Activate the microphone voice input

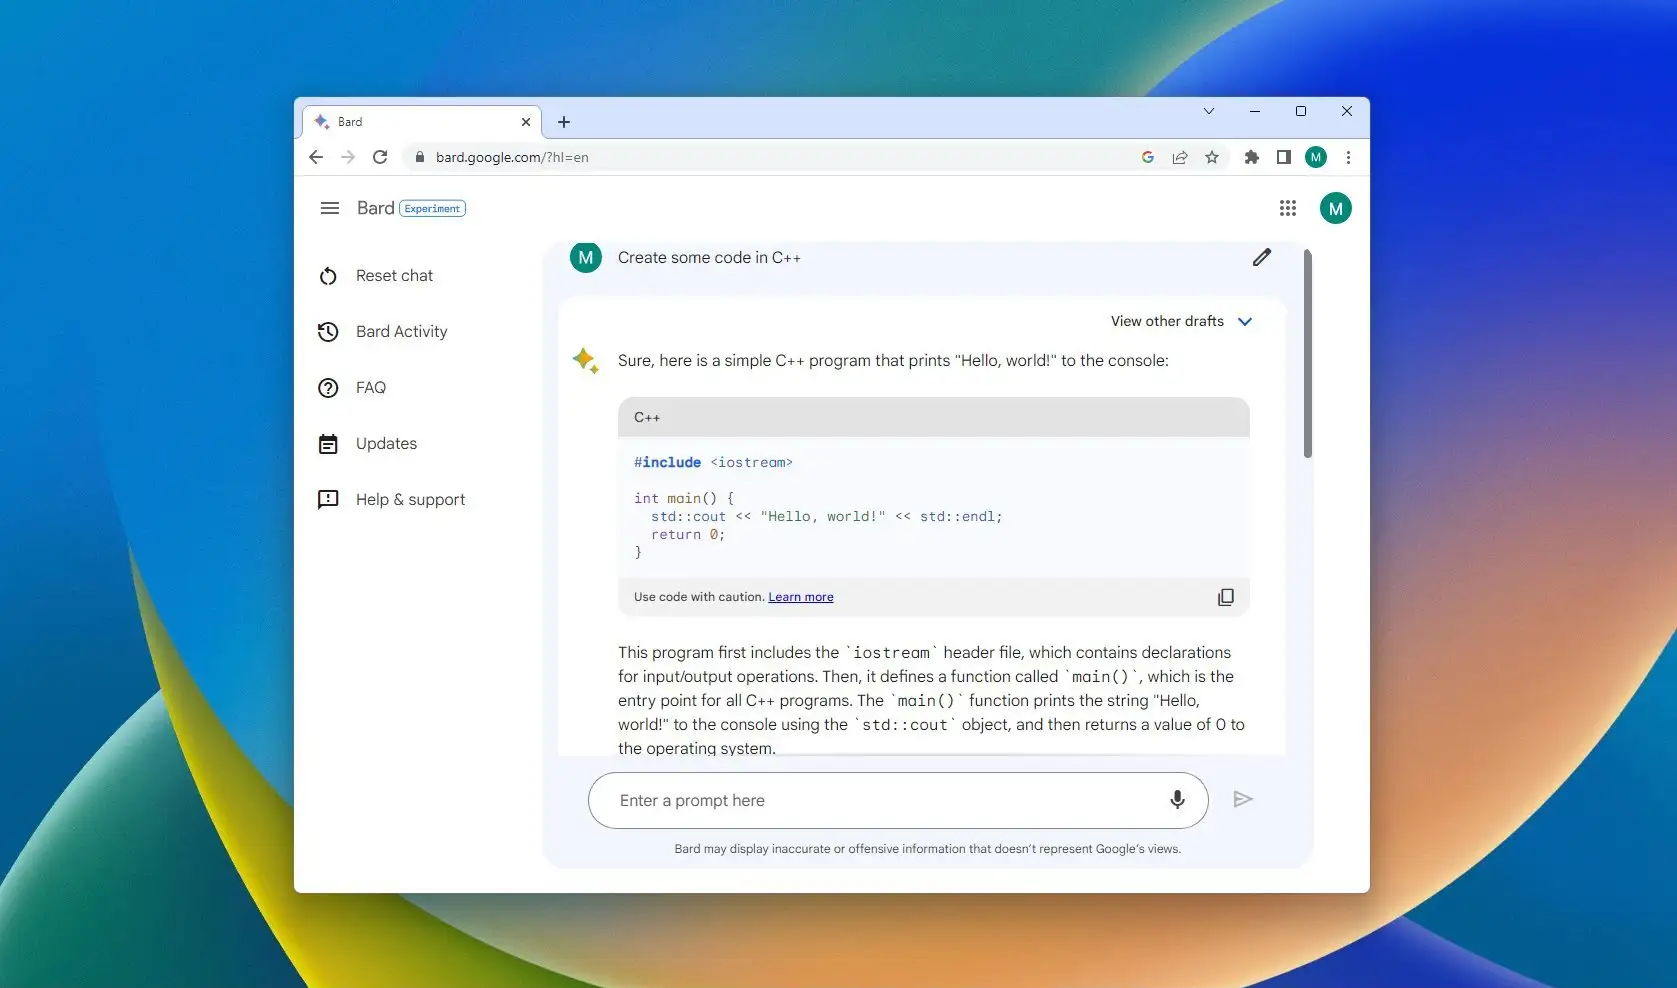[1177, 799]
